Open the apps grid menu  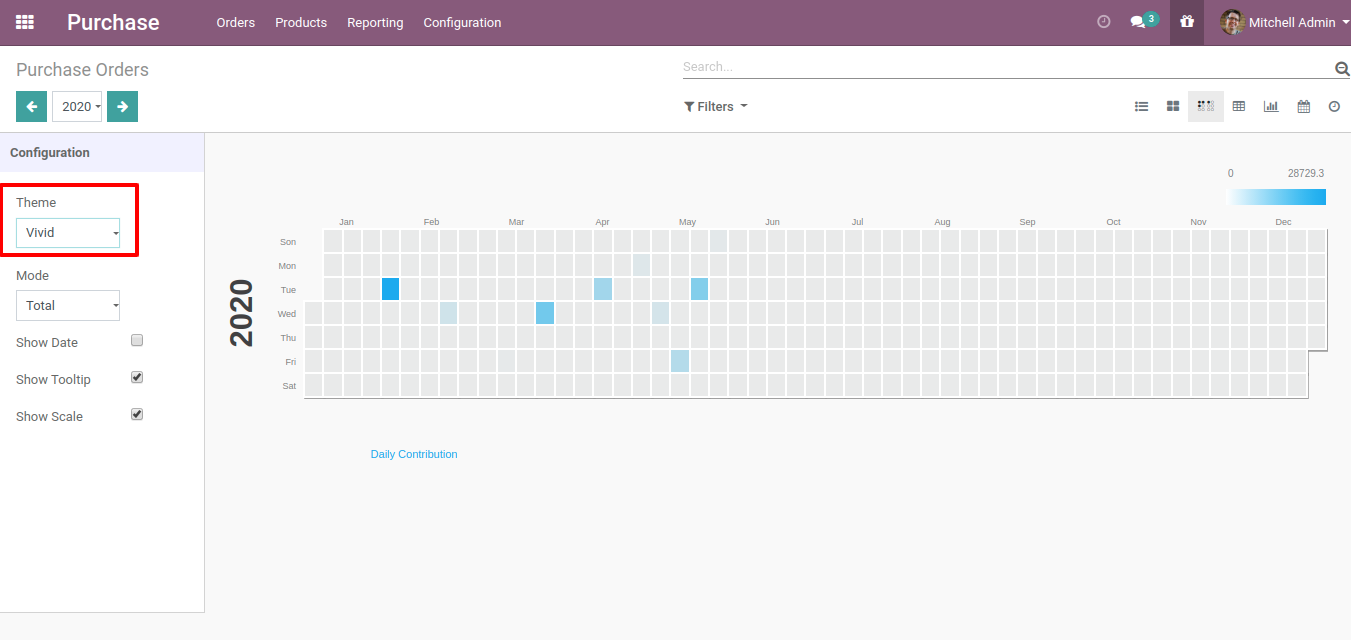click(25, 22)
